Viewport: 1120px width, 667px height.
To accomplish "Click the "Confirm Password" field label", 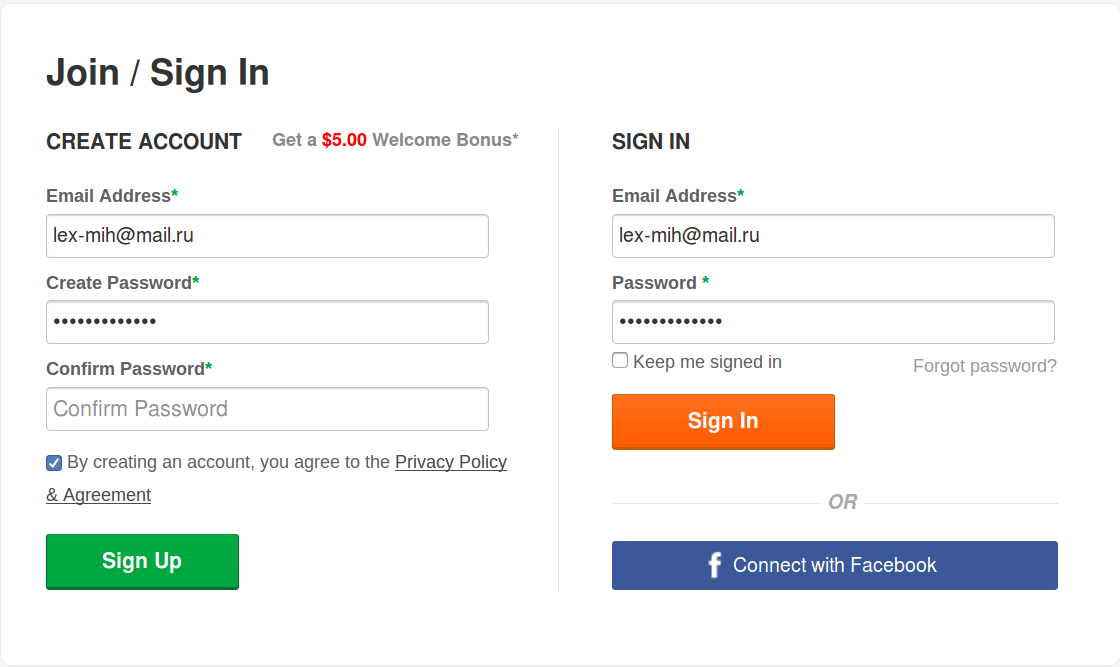I will 128,369.
